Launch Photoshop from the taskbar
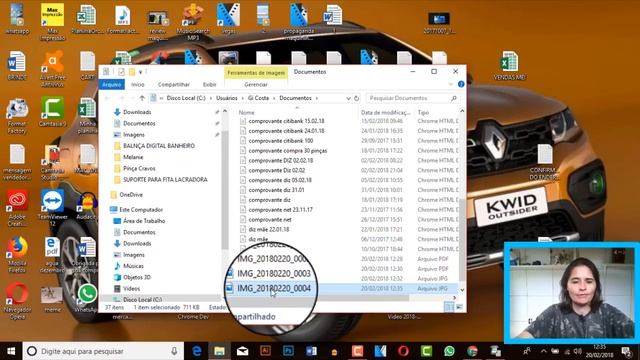This screenshot has width=640, height=360. tap(288, 351)
